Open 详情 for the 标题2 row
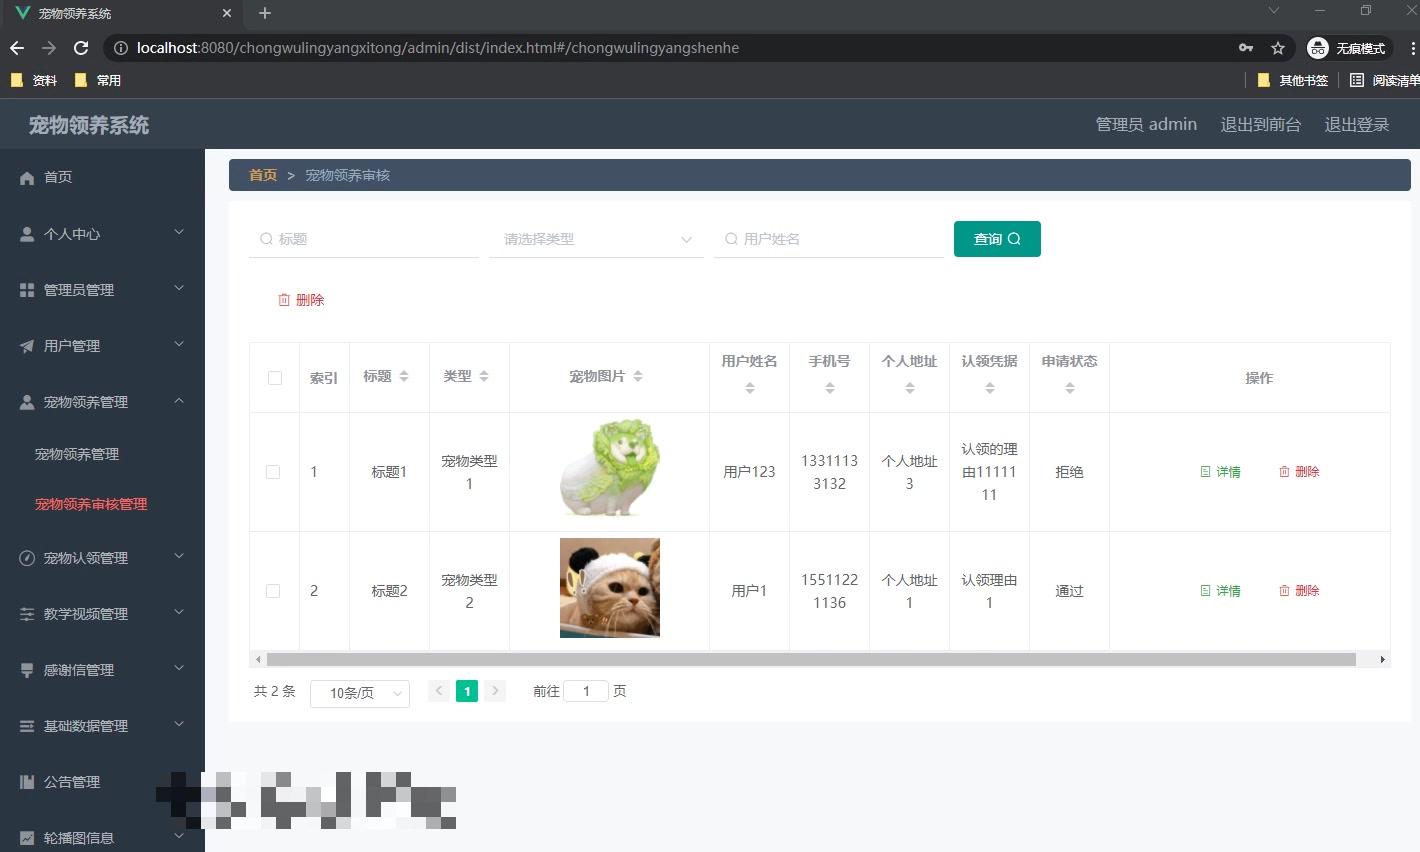 pos(1220,591)
